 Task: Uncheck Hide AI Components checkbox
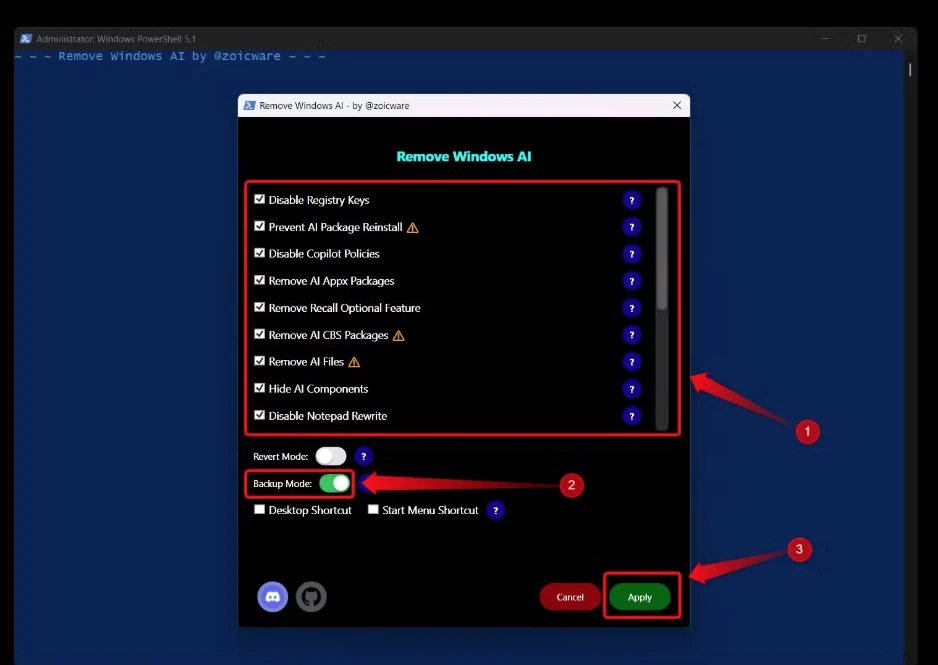point(260,388)
